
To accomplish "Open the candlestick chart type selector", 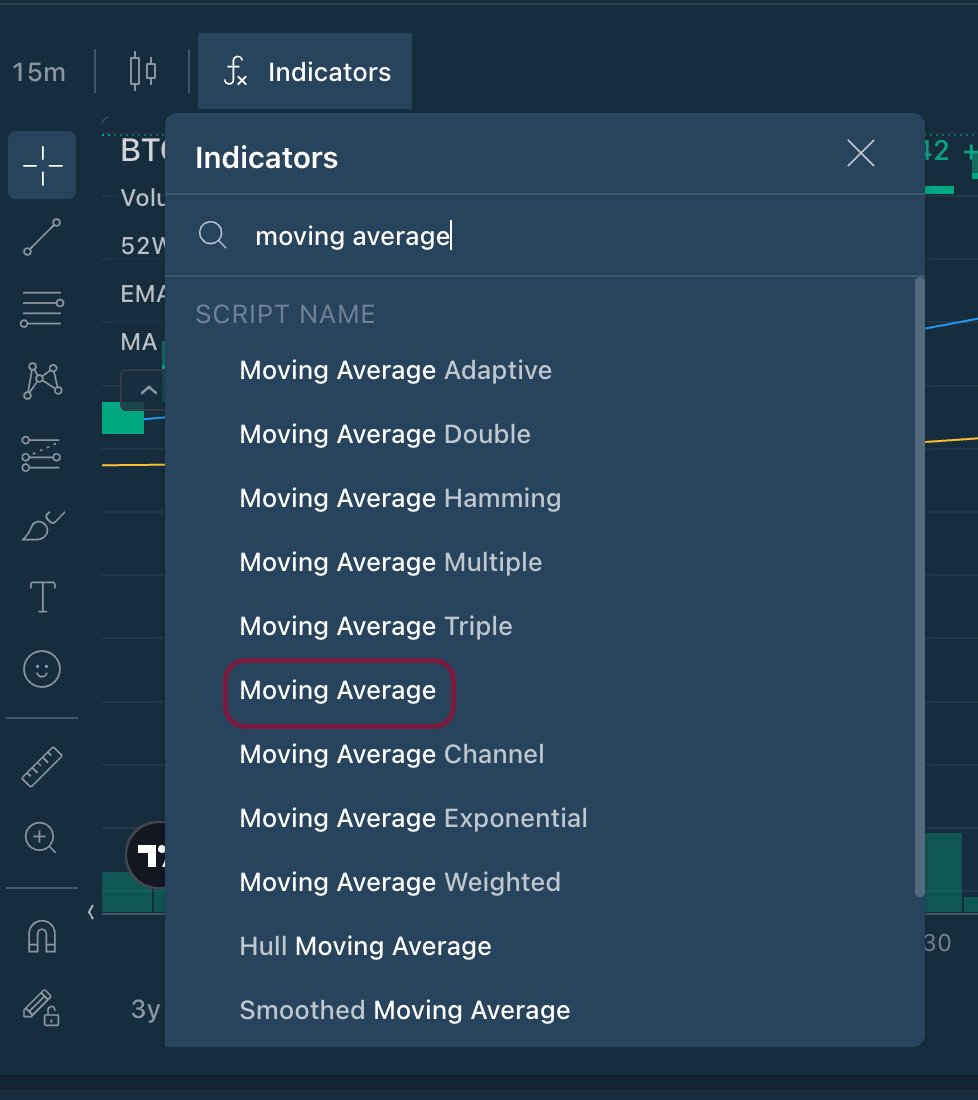I will pos(143,72).
